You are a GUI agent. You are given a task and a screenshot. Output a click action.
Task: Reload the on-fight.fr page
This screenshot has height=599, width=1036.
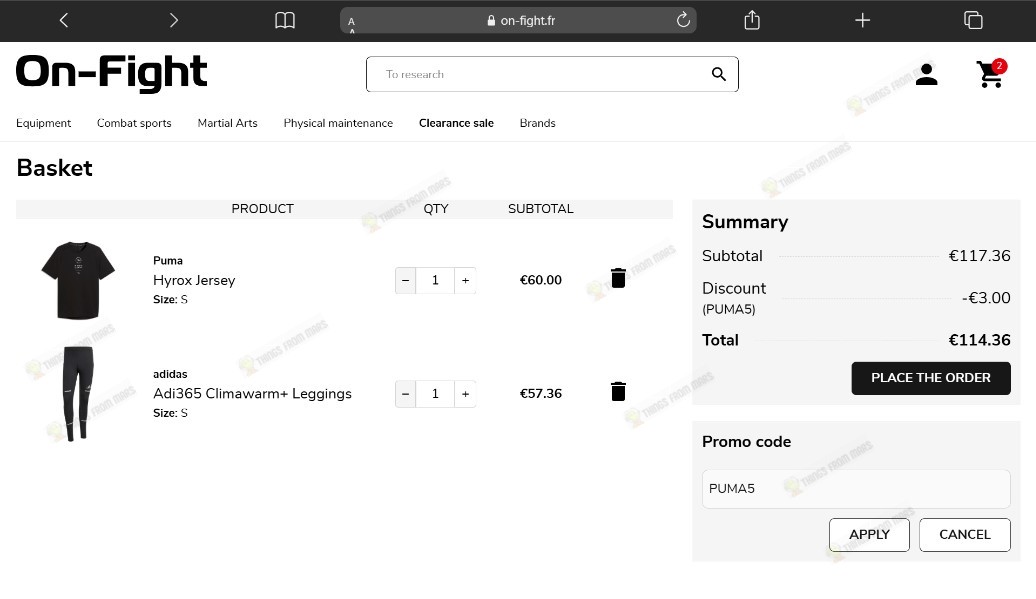(x=683, y=20)
